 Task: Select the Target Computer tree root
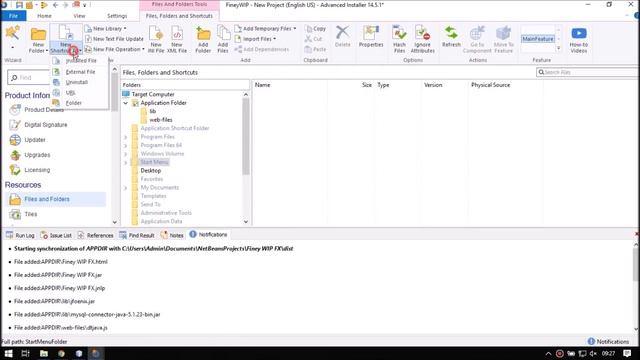coord(153,94)
